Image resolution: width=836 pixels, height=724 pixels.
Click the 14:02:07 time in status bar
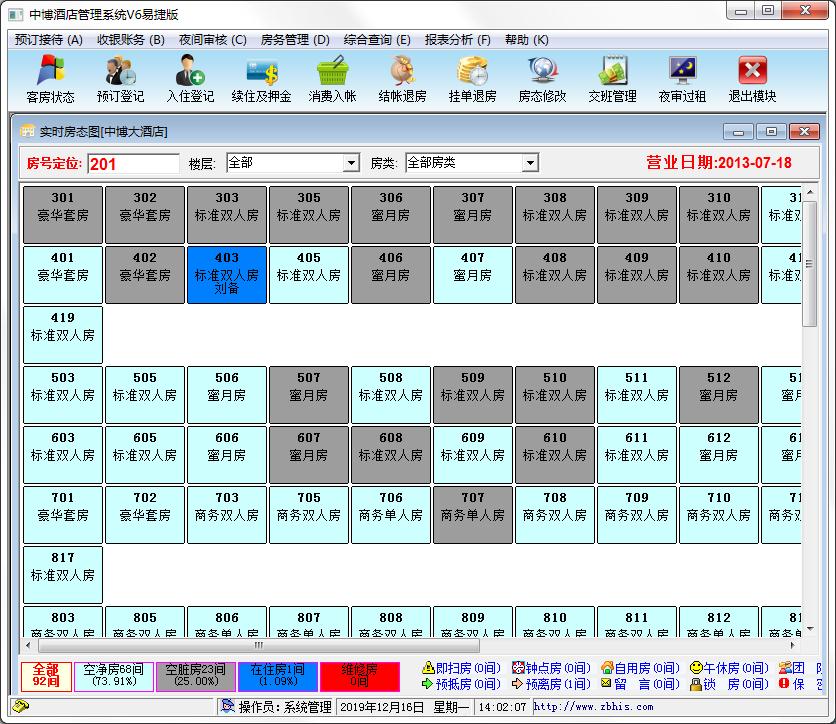[502, 707]
